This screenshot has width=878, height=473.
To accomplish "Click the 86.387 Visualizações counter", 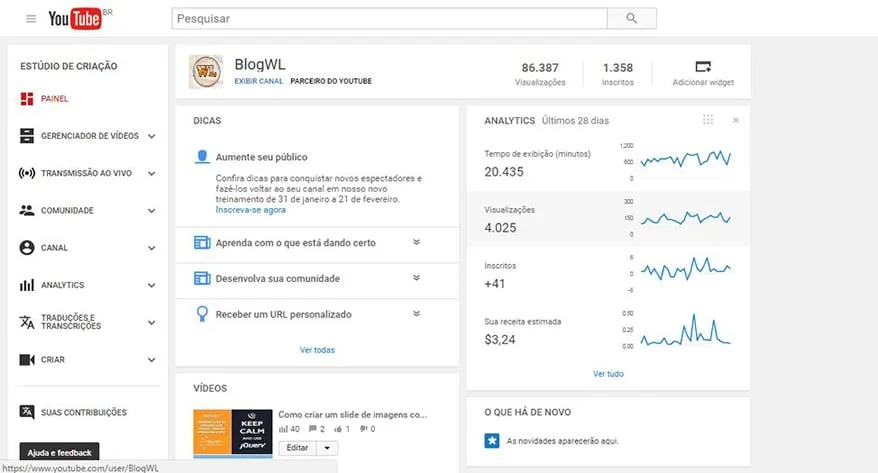I will [540, 74].
